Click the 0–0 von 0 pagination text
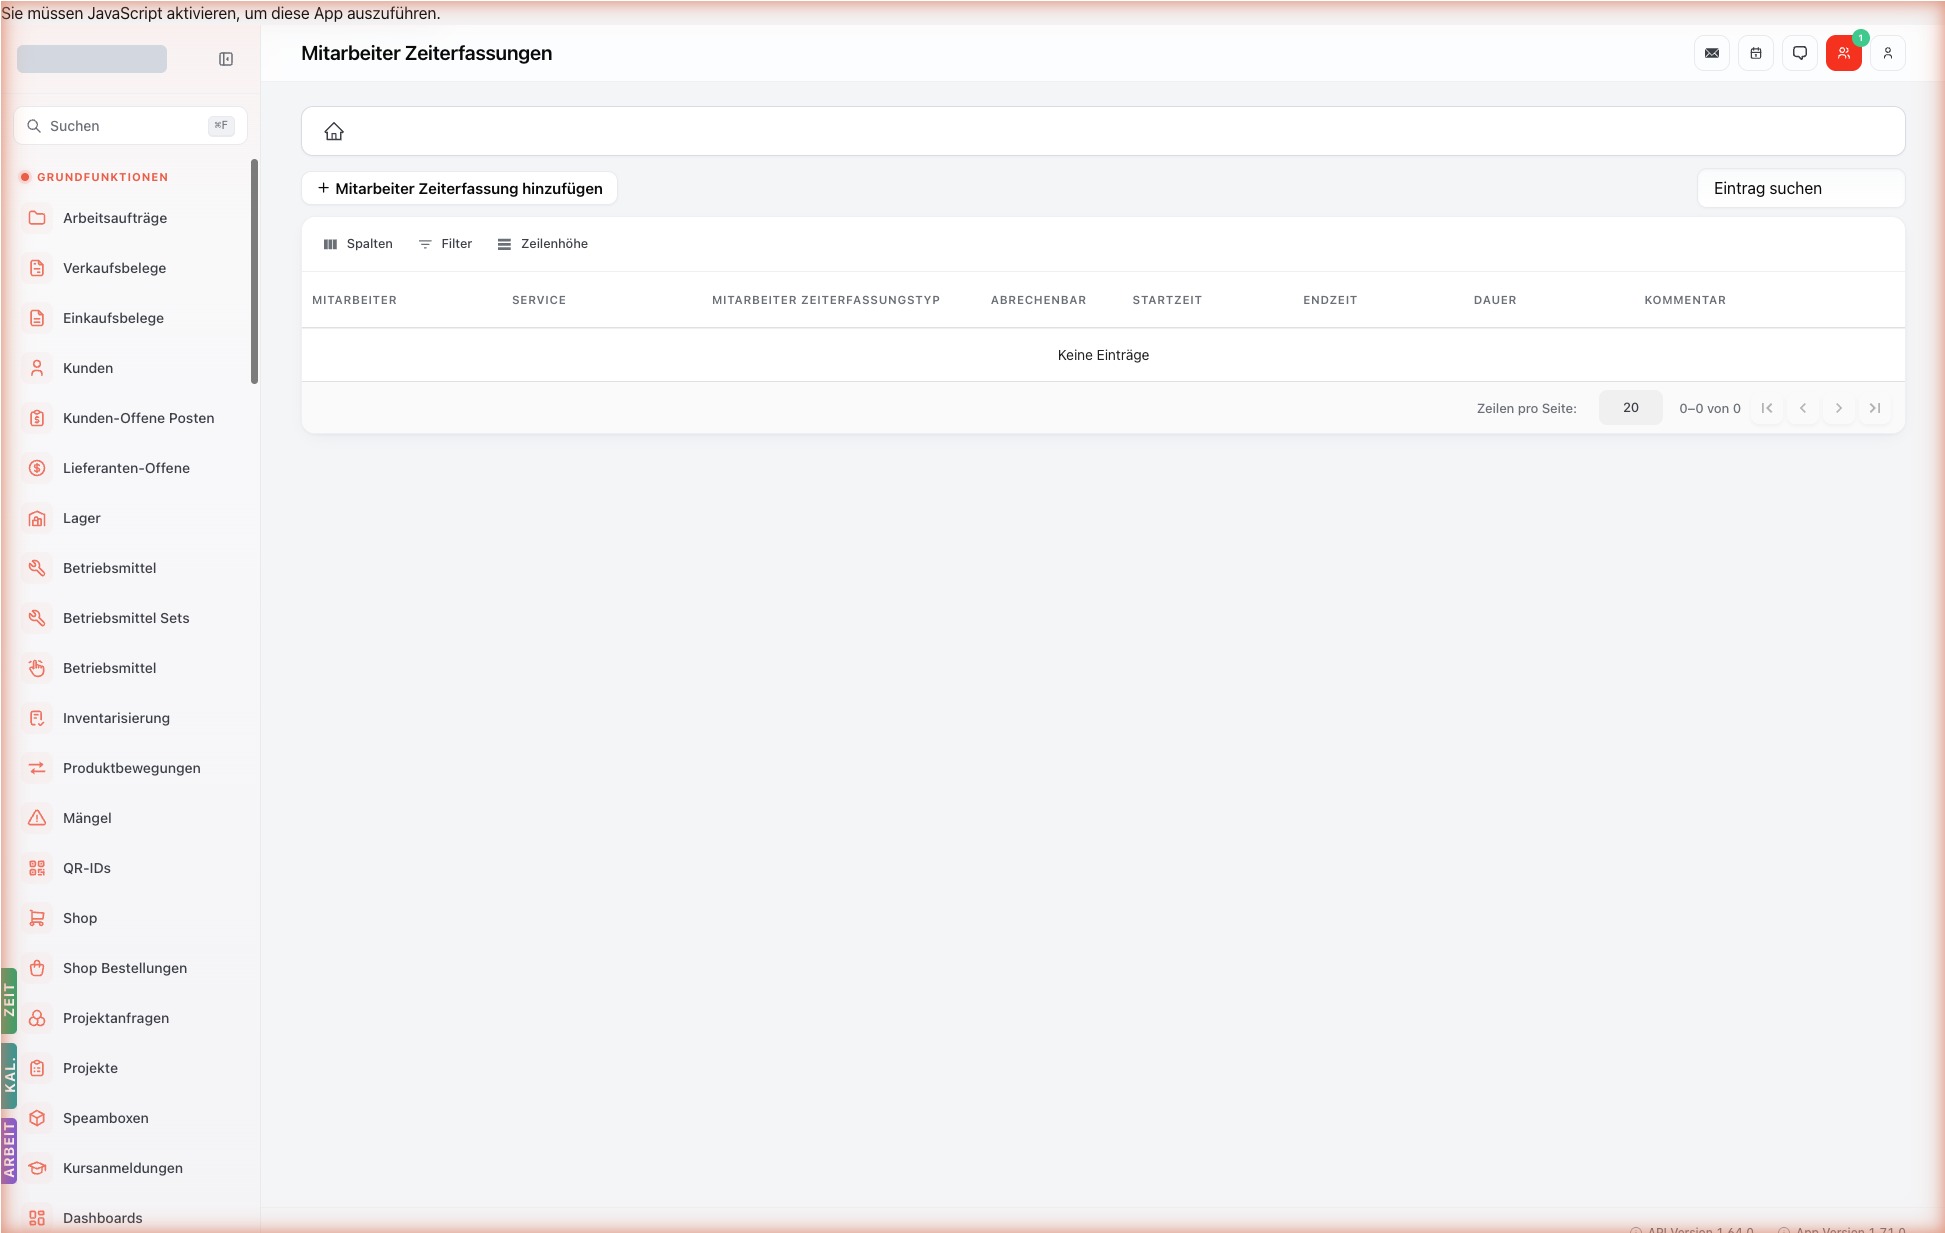The image size is (1945, 1233). point(1710,408)
